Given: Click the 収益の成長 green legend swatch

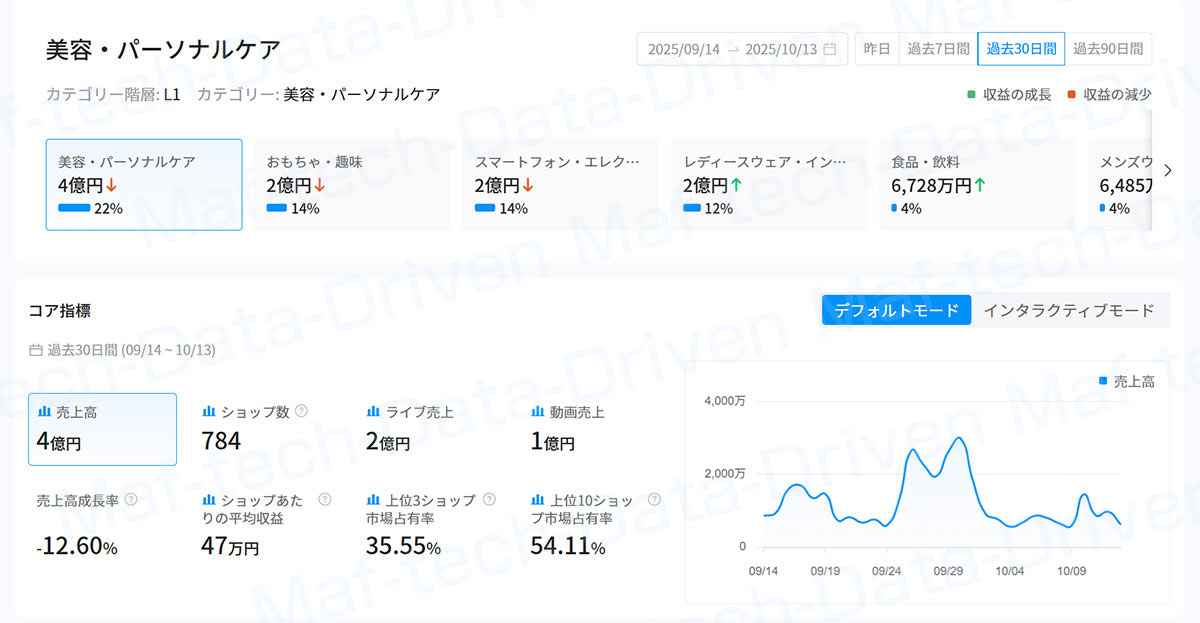Looking at the screenshot, I should click(x=971, y=95).
